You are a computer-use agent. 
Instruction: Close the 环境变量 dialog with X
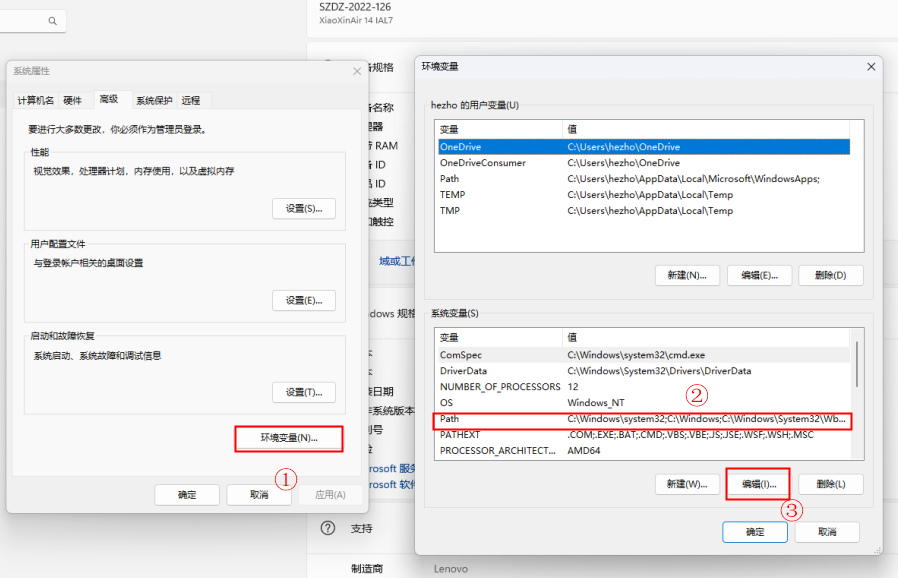coord(871,66)
